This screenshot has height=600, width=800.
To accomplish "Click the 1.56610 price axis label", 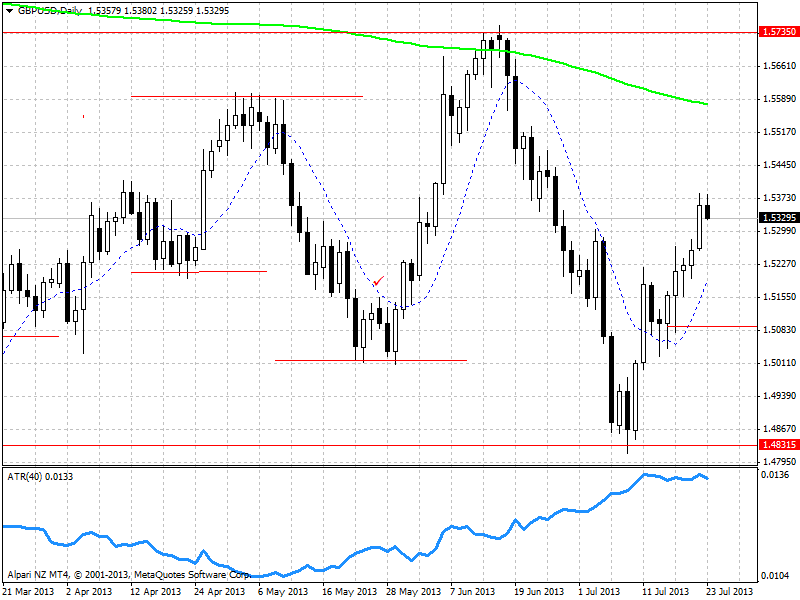I will click(780, 66).
